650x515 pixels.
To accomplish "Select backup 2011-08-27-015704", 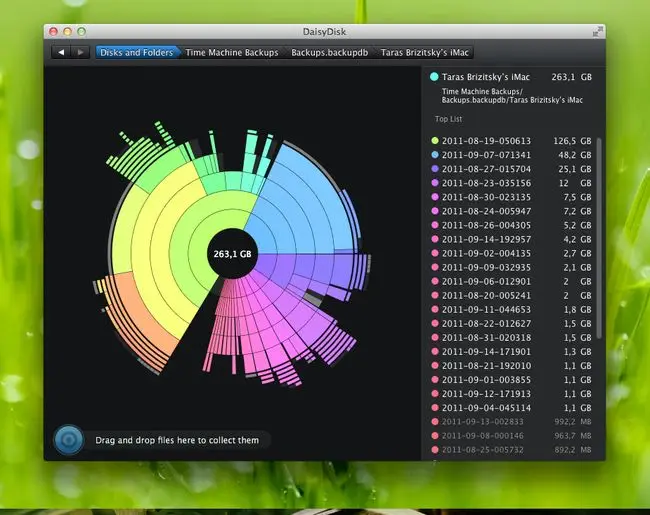I will [512, 169].
